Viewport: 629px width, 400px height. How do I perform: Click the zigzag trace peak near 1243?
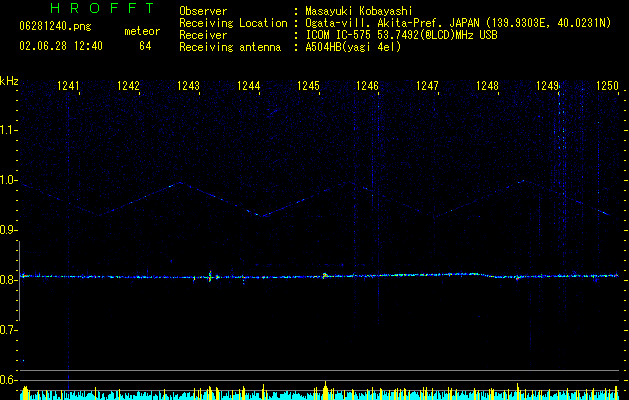point(181,183)
